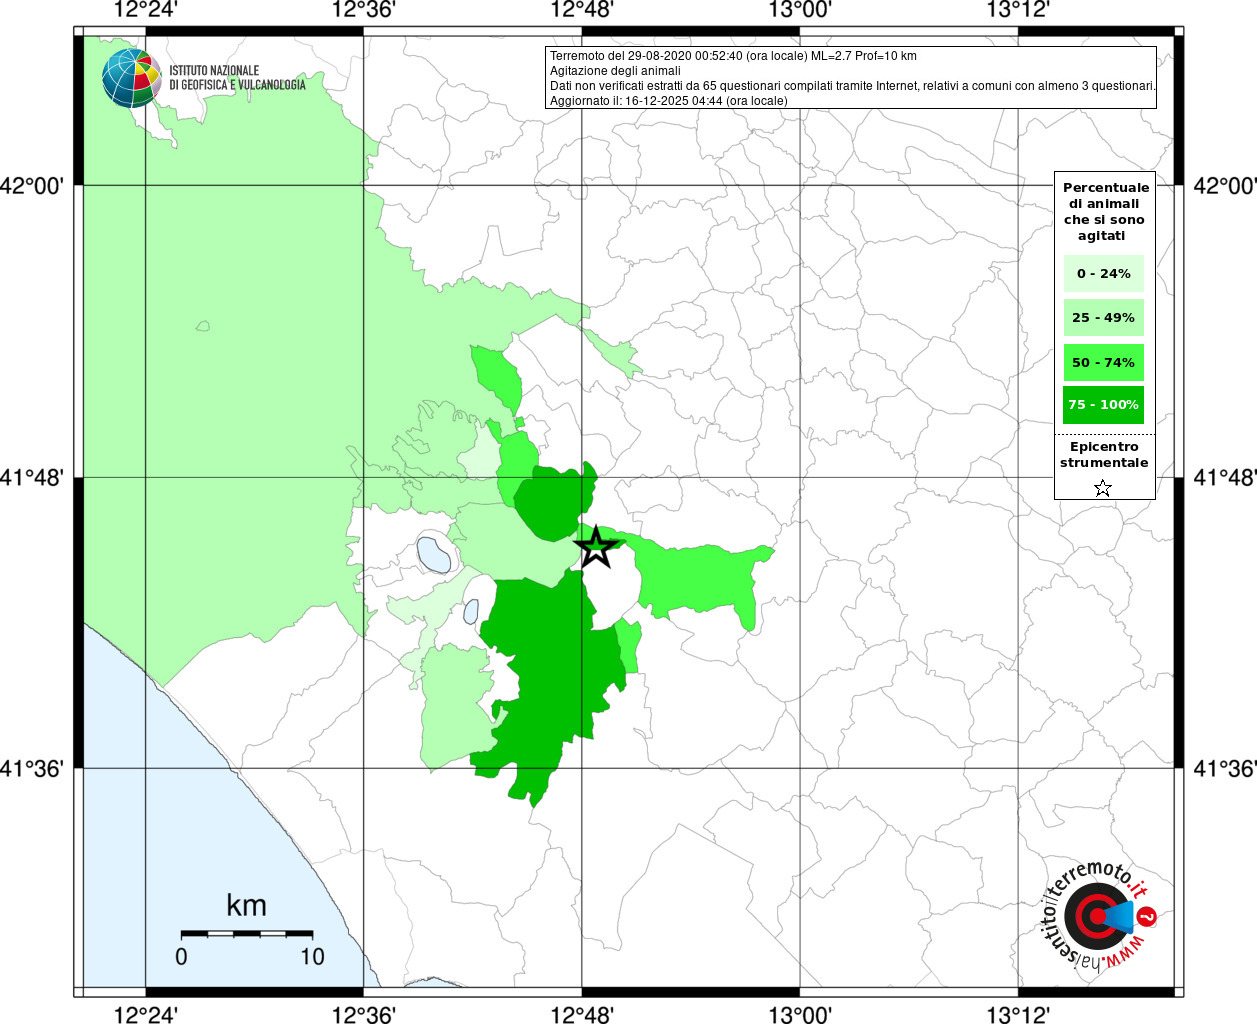Click the top axis label 12°24'
1257x1024 pixels.
point(146,10)
